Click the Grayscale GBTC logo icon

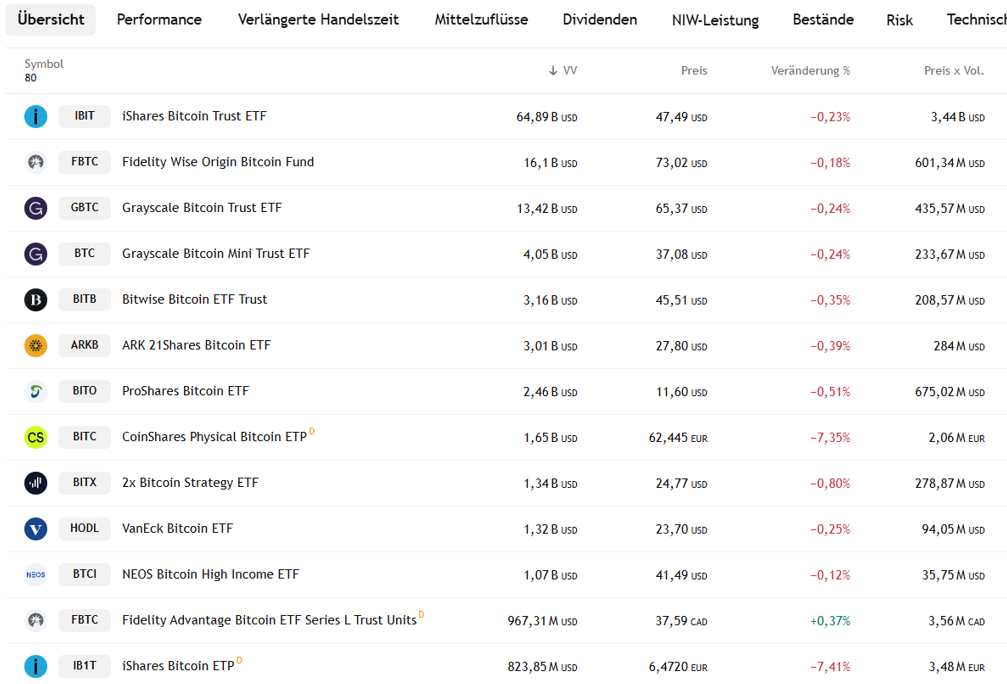35,208
